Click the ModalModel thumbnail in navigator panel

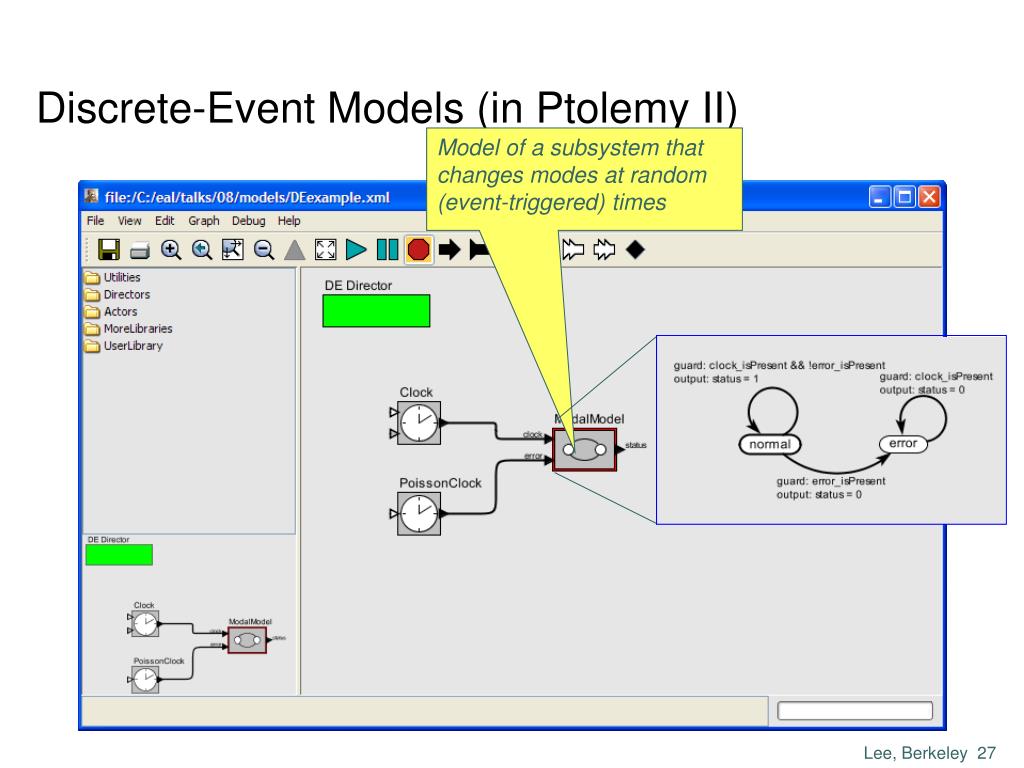[248, 641]
